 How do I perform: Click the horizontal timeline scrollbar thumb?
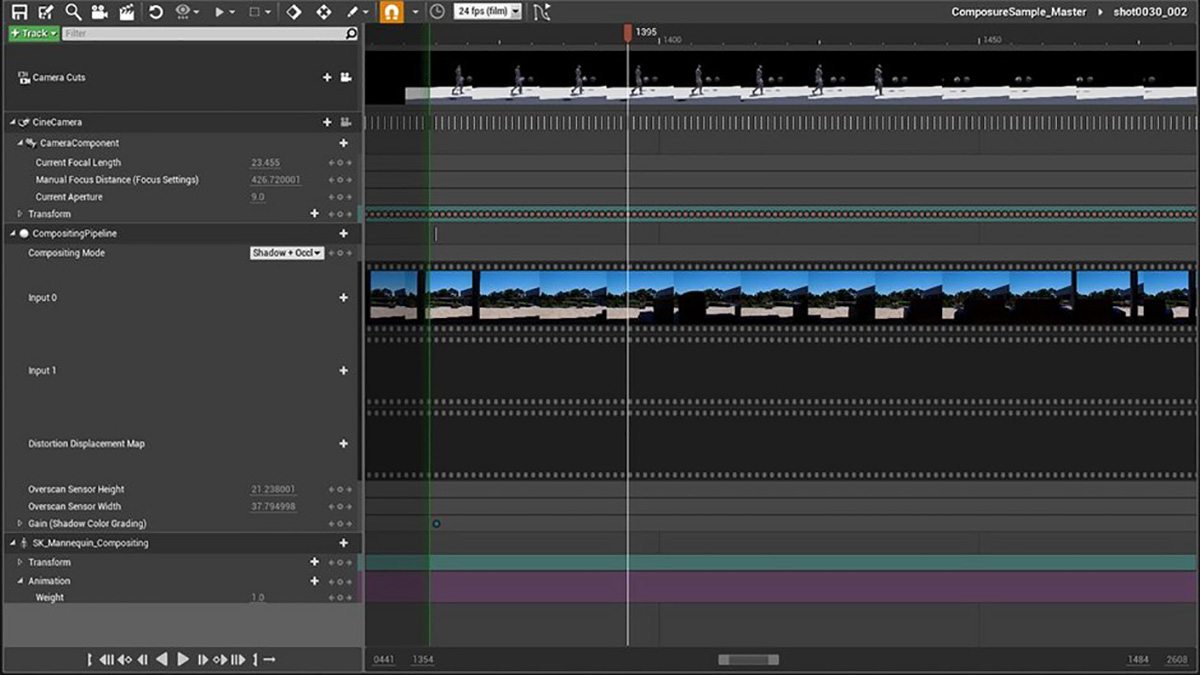[x=748, y=660]
